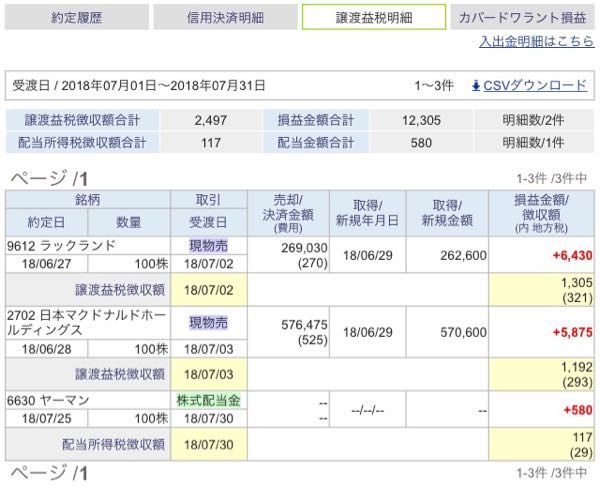The width and height of the screenshot is (600, 487).
Task: Click the yellow 18/07/02 settlement date
Action: click(x=209, y=290)
